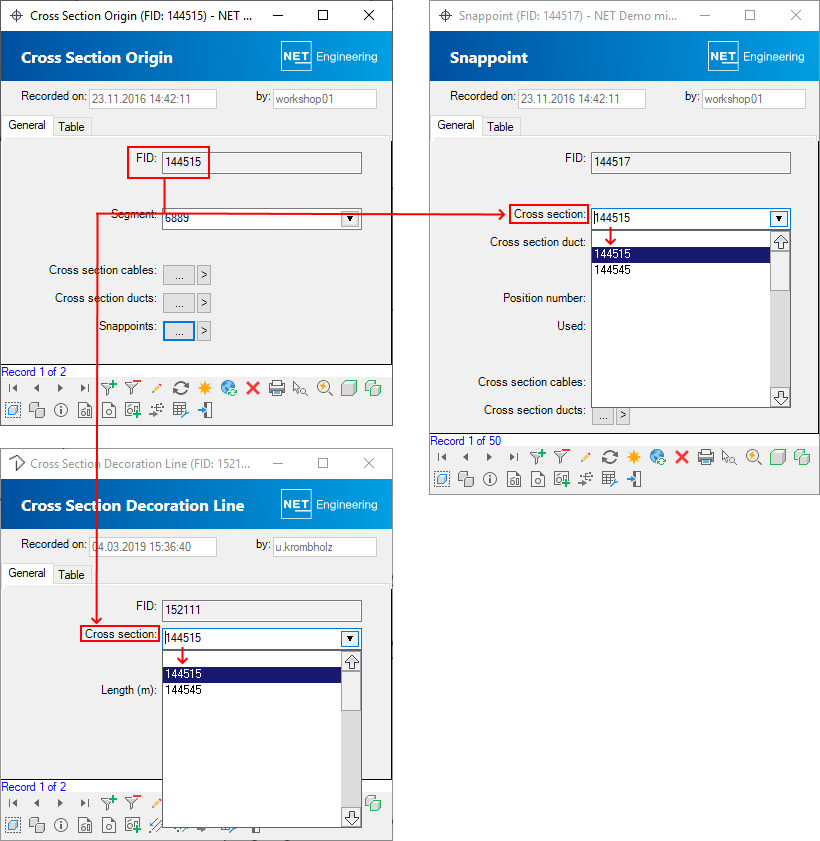Open the Segment dropdown in Cross Section Origin

click(349, 219)
